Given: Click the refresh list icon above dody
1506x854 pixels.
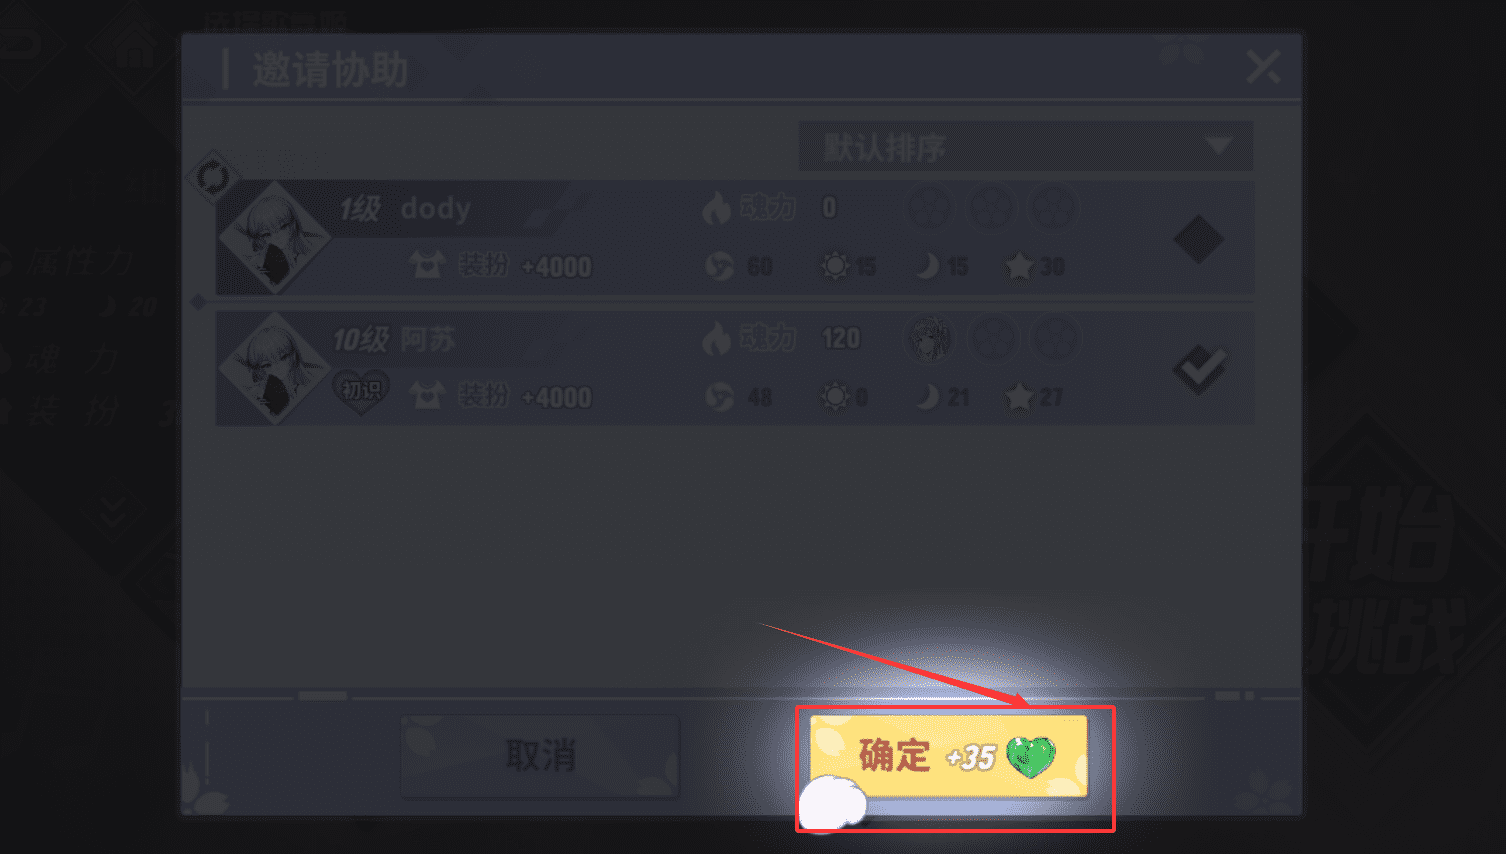Looking at the screenshot, I should coord(212,178).
